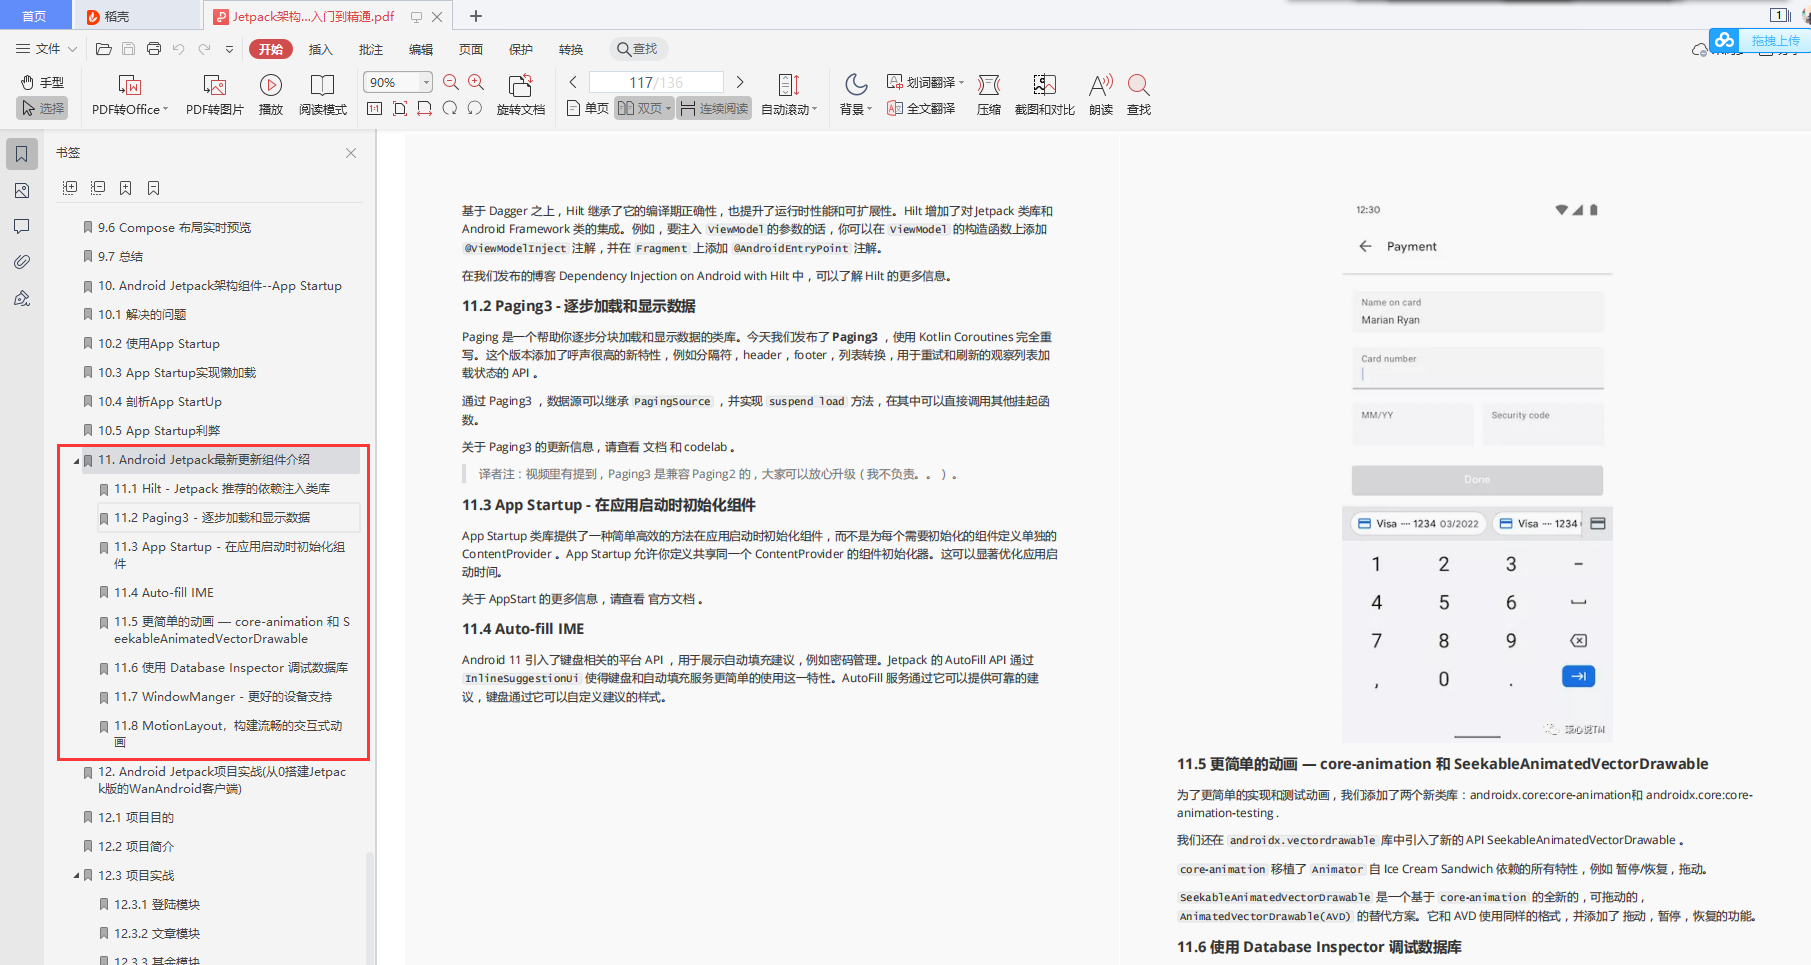The image size is (1811, 965).
Task: Select the Hand tool (手型)
Action: click(x=42, y=82)
